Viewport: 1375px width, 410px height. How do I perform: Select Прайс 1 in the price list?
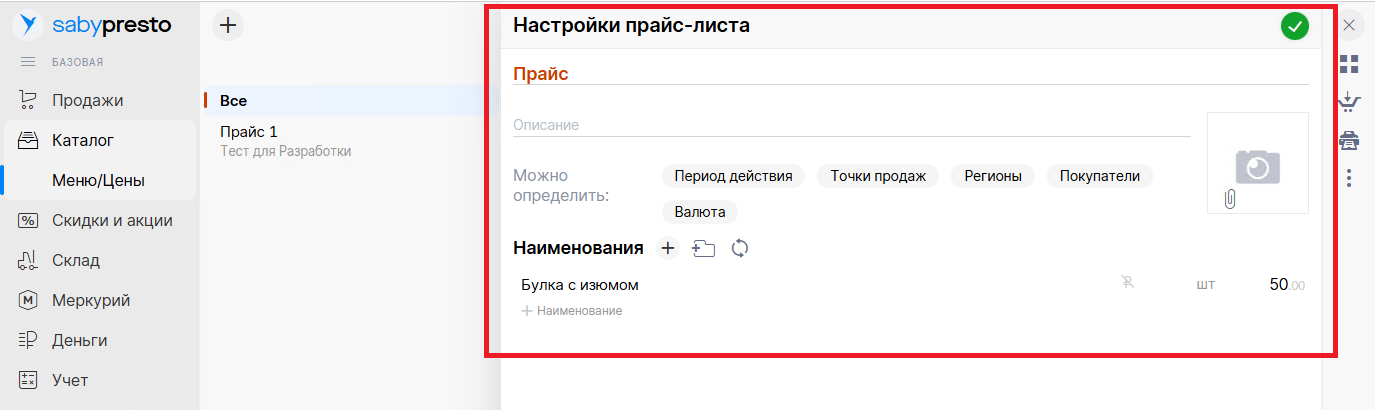coord(249,132)
